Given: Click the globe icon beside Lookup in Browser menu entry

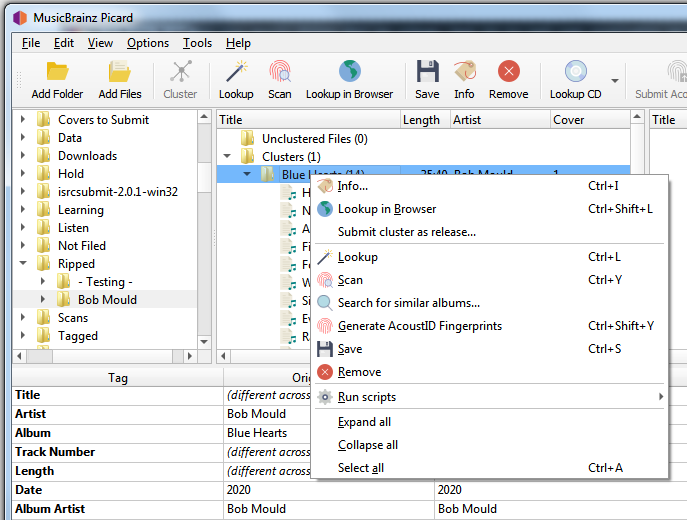Looking at the screenshot, I should coord(325,209).
